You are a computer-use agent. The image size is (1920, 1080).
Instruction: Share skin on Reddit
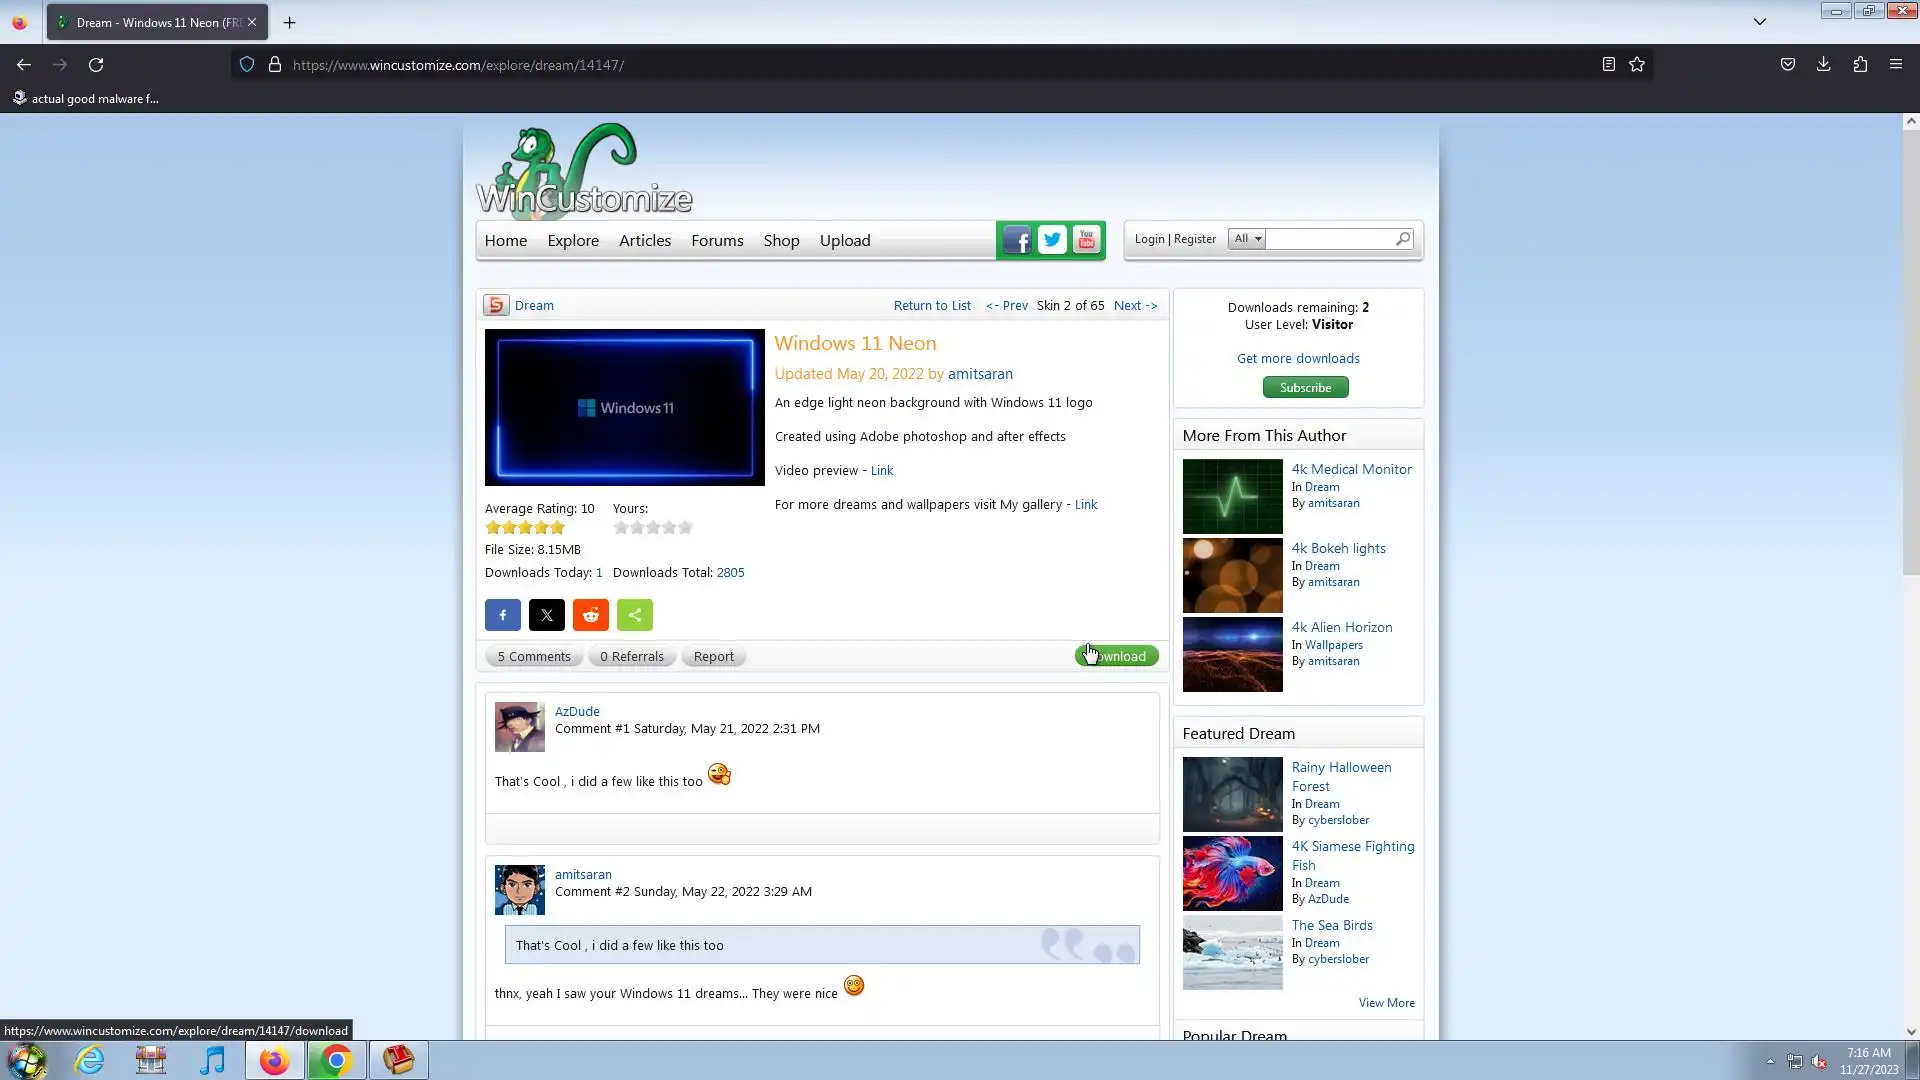[590, 615]
